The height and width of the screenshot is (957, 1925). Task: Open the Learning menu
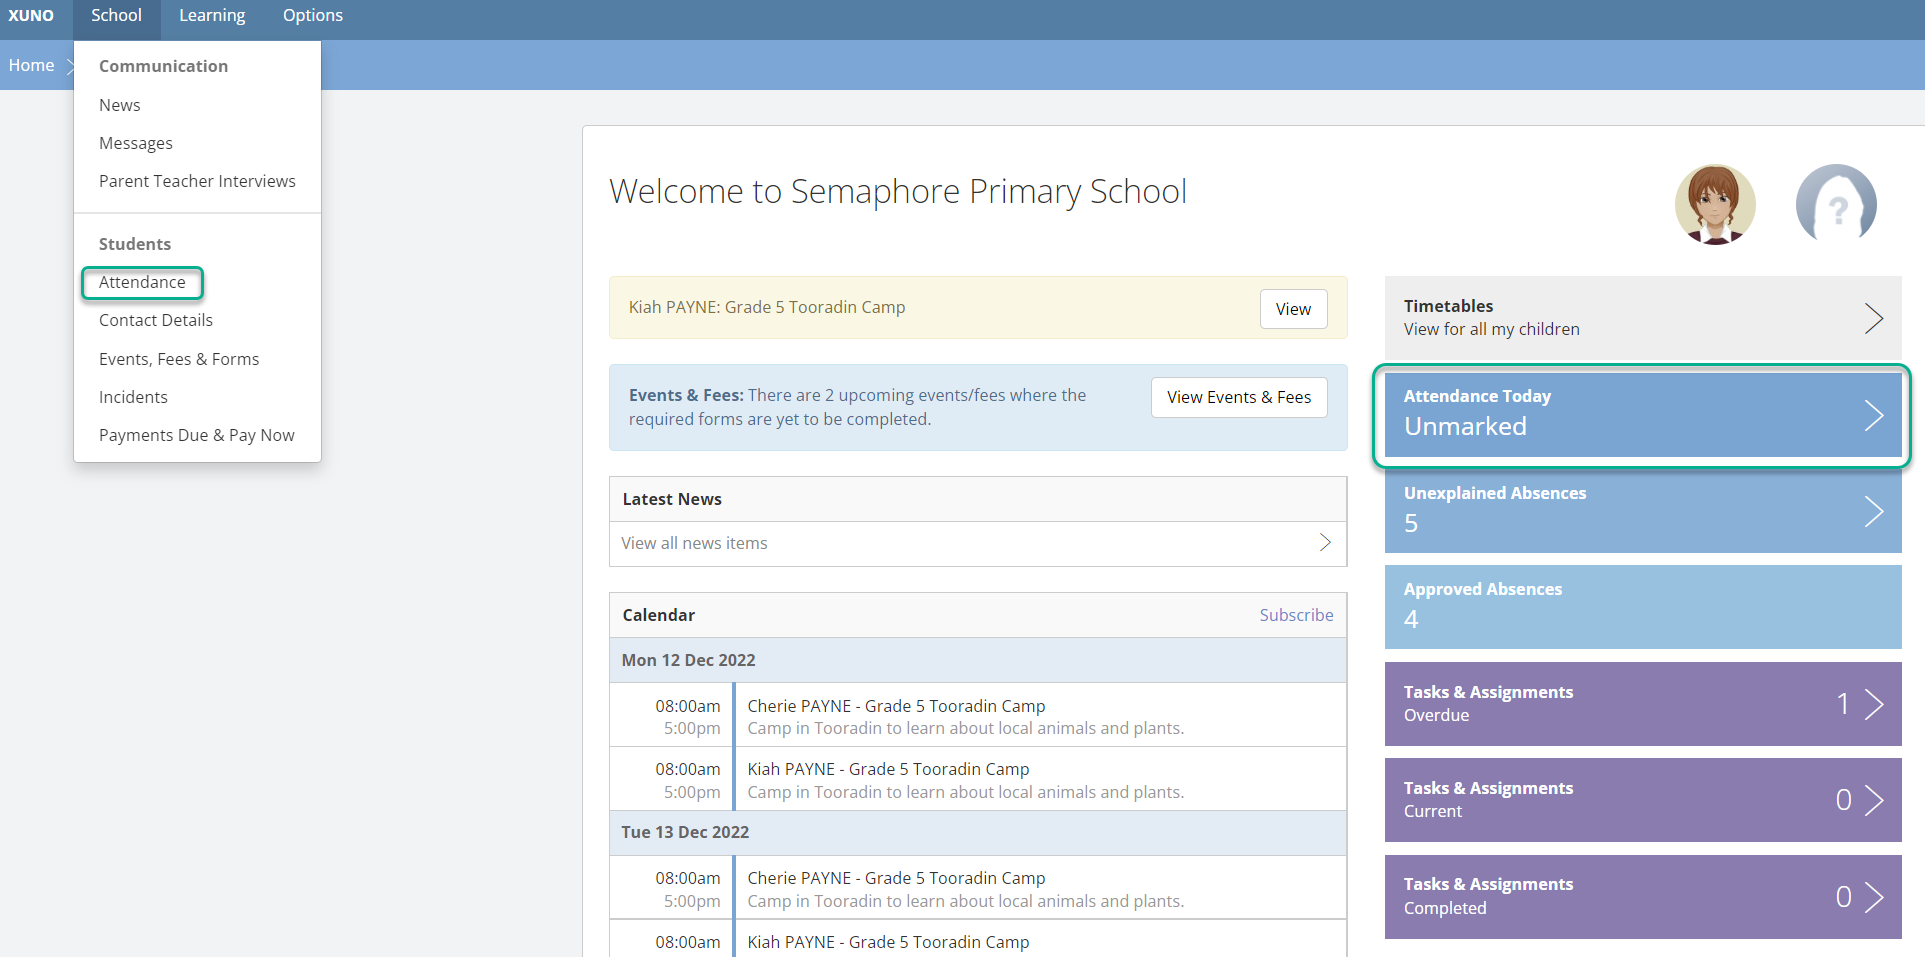pos(212,15)
